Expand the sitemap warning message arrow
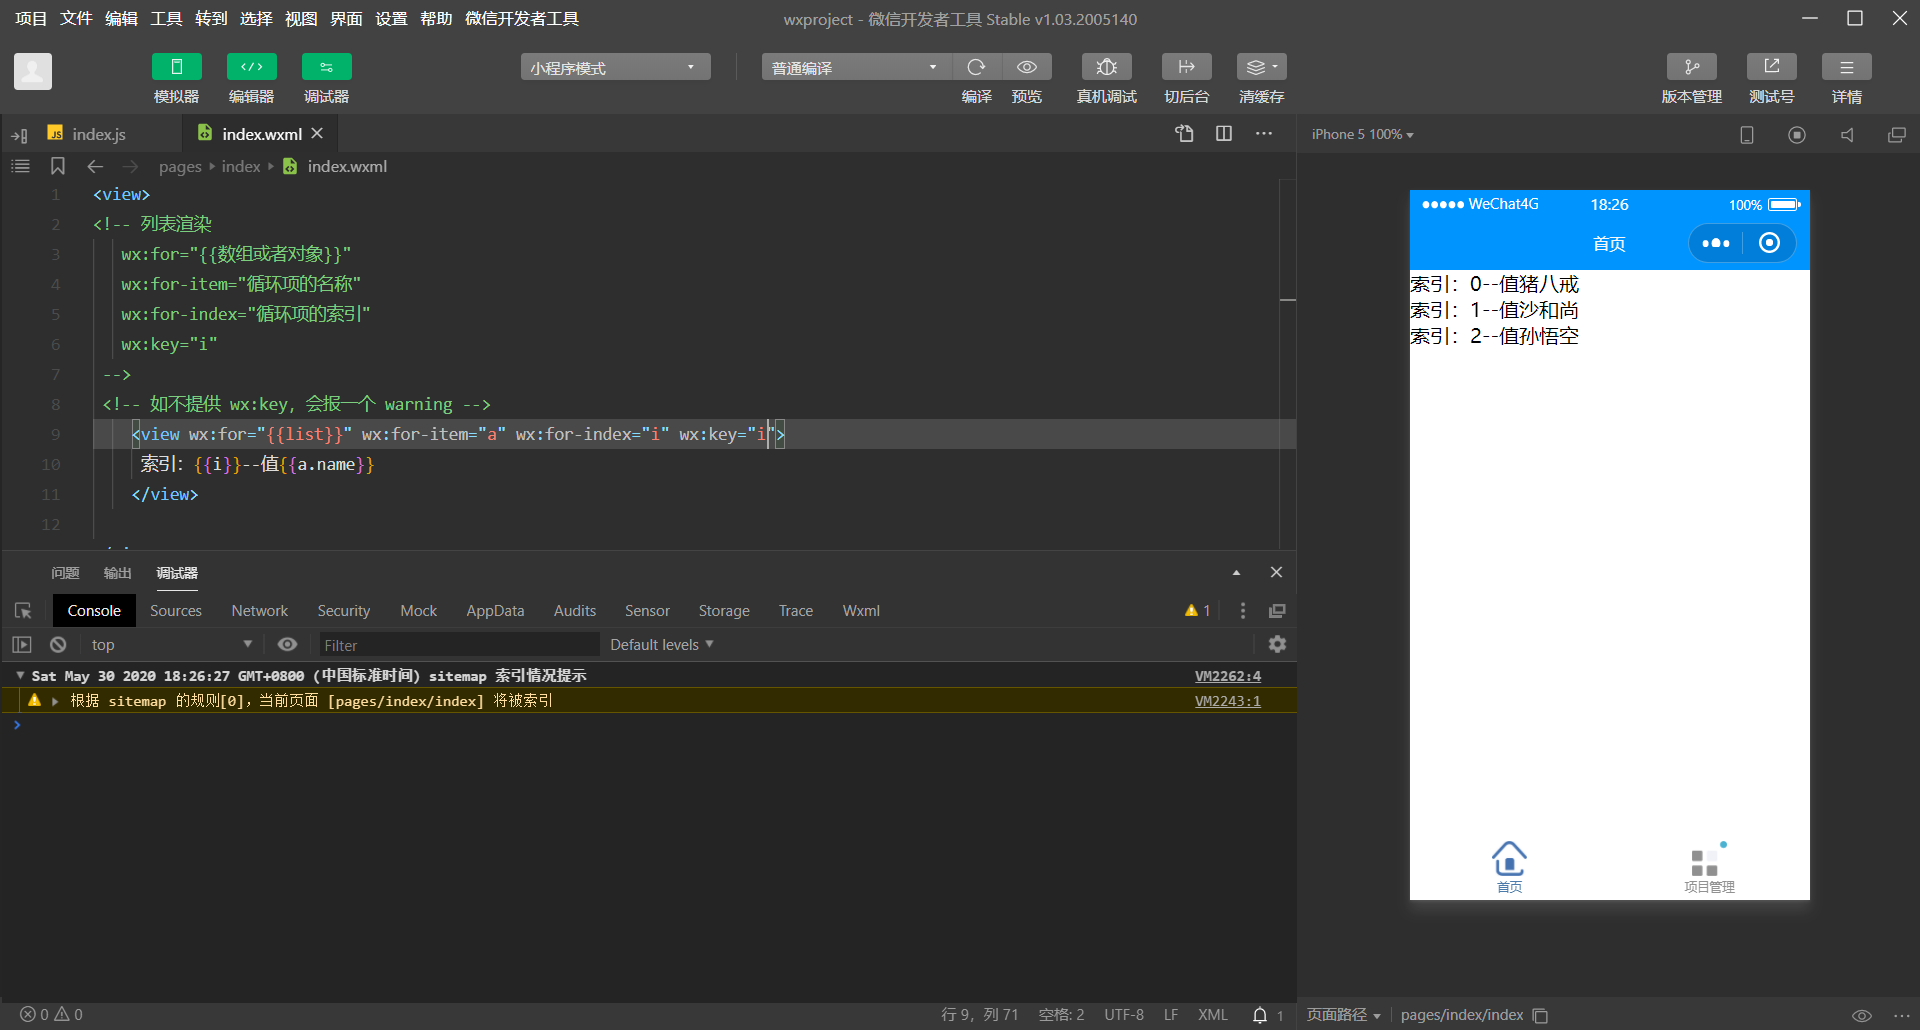 click(x=55, y=701)
